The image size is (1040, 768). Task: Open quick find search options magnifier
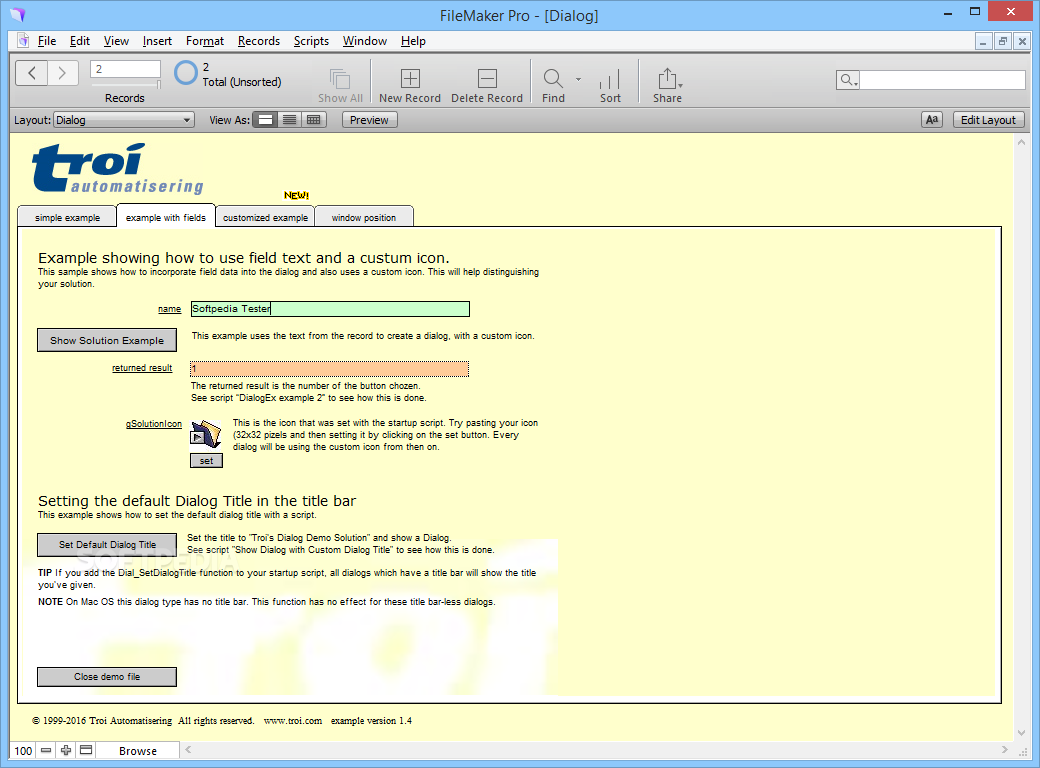pyautogui.click(x=848, y=80)
